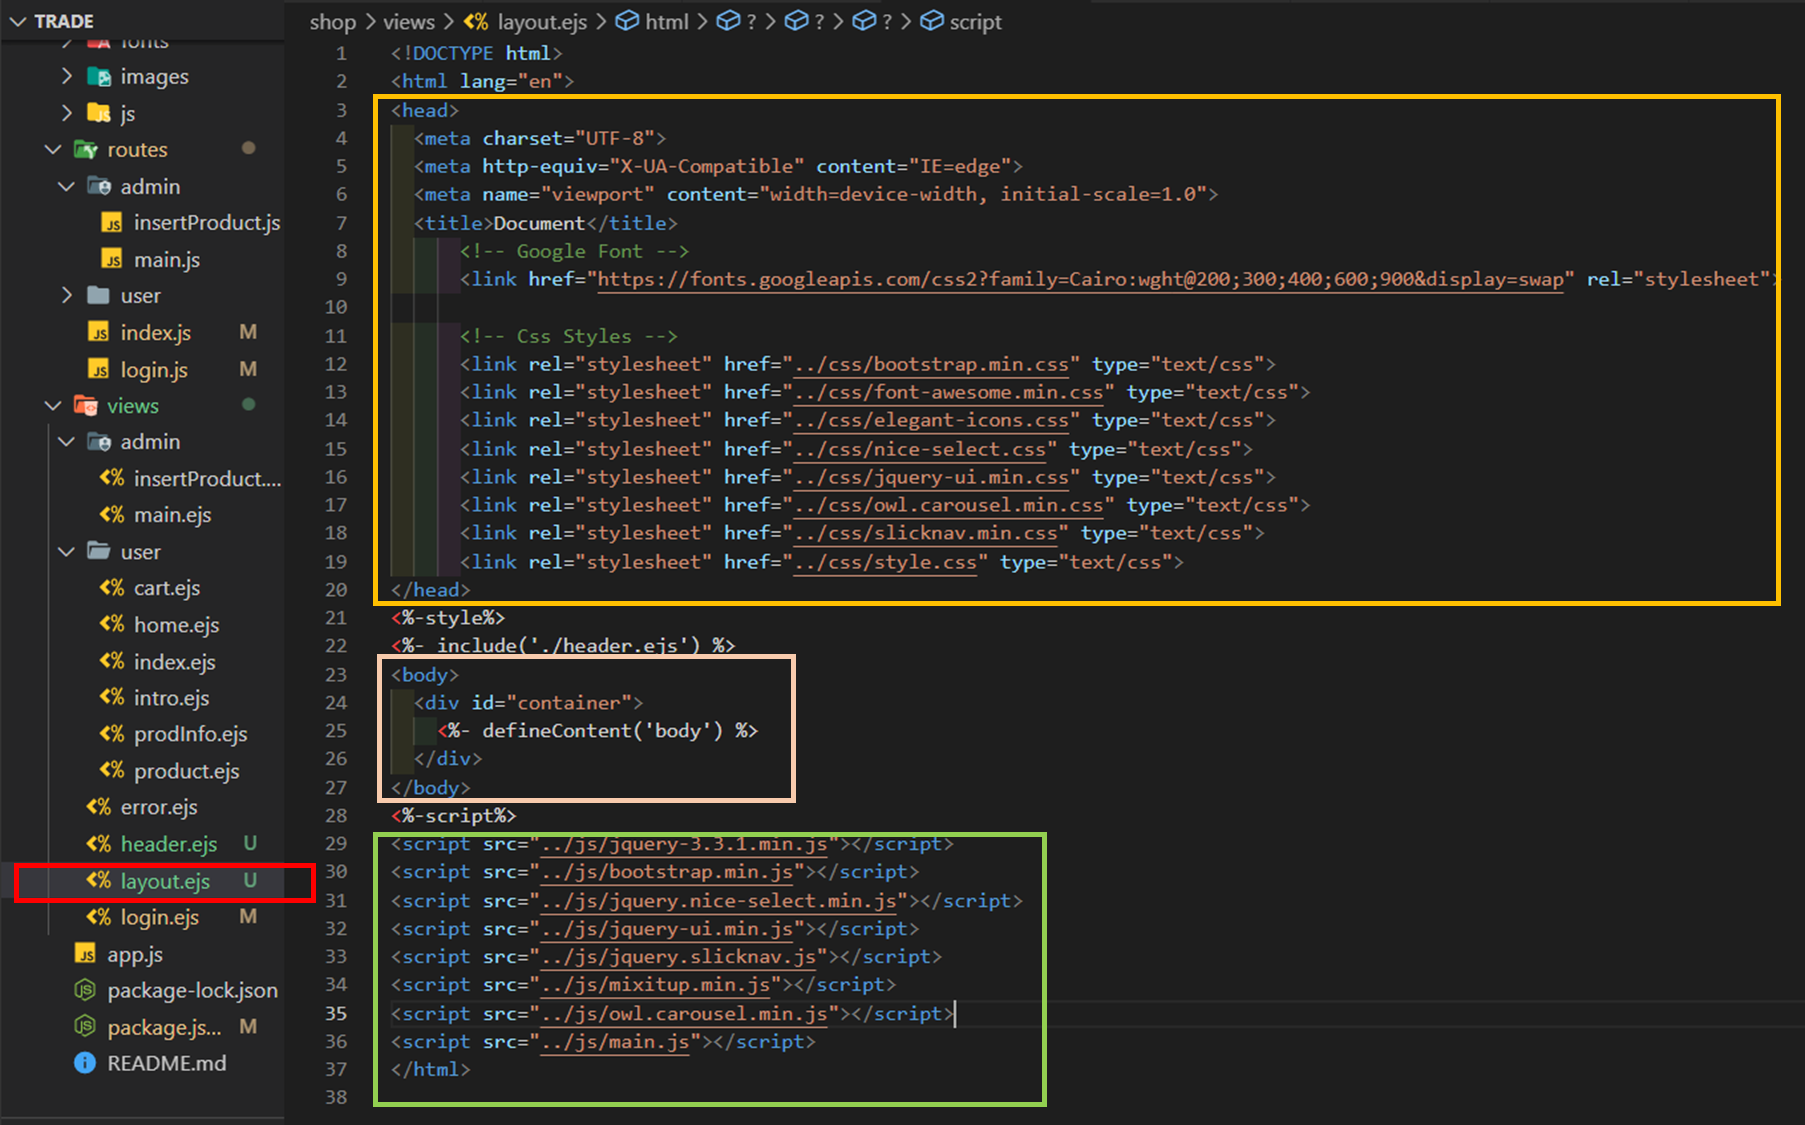Viewport: 1805px width, 1125px height.
Task: Click the info icon beside README.md
Action: point(85,1063)
